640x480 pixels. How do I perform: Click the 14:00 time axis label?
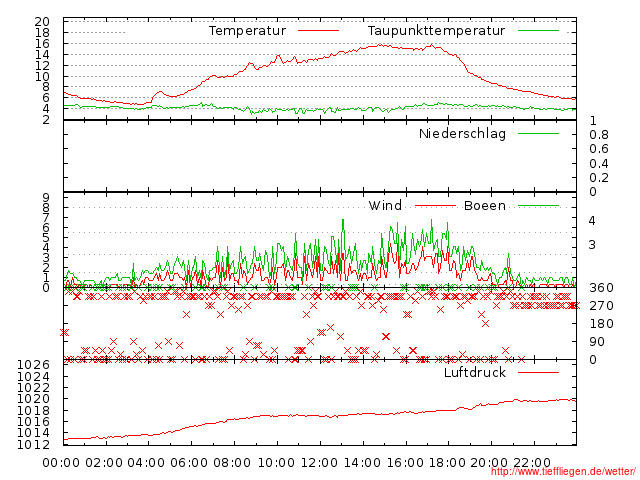(x=362, y=463)
